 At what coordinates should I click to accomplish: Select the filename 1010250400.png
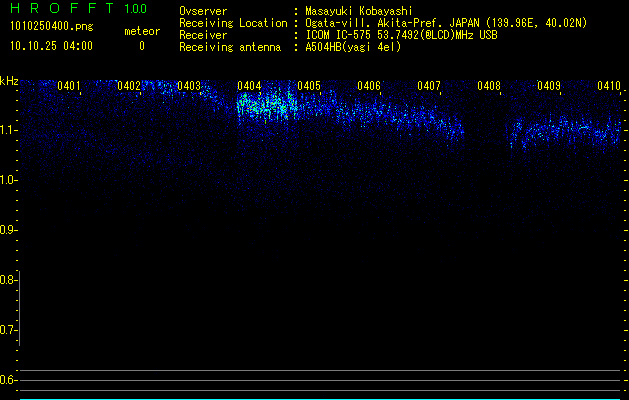(x=52, y=27)
